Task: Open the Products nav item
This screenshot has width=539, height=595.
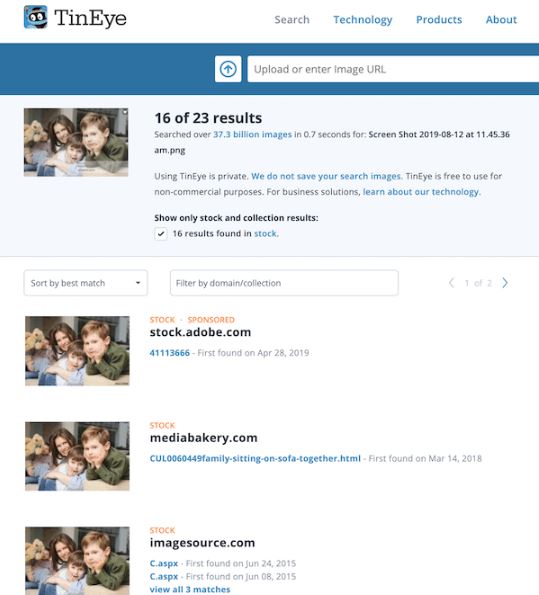Action: [439, 20]
